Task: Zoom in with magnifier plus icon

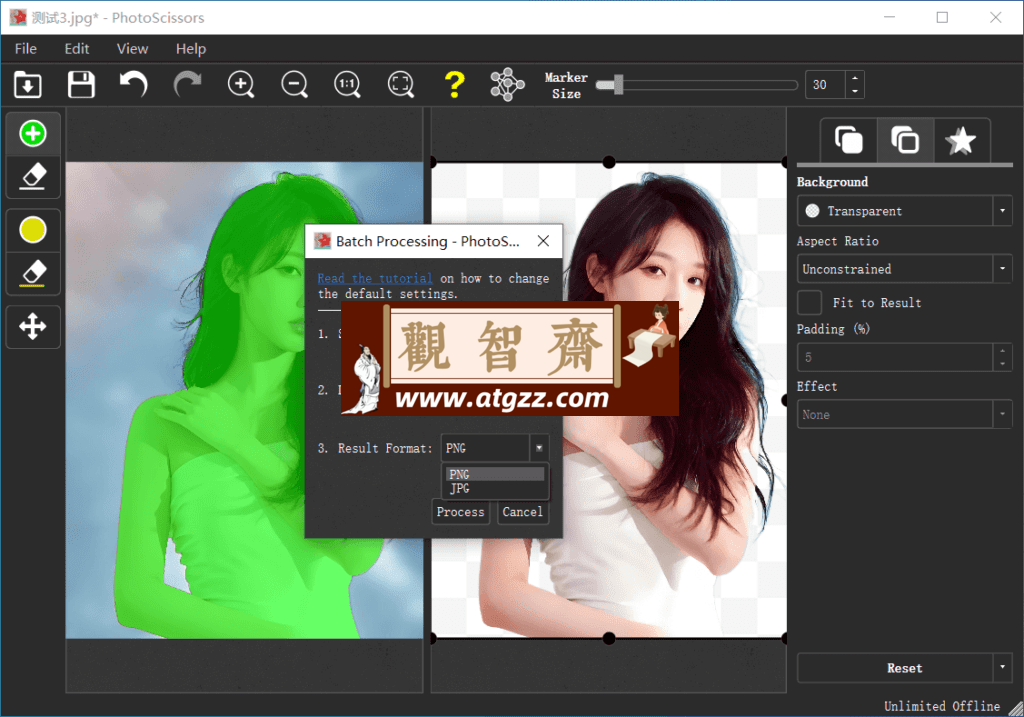Action: click(x=241, y=84)
